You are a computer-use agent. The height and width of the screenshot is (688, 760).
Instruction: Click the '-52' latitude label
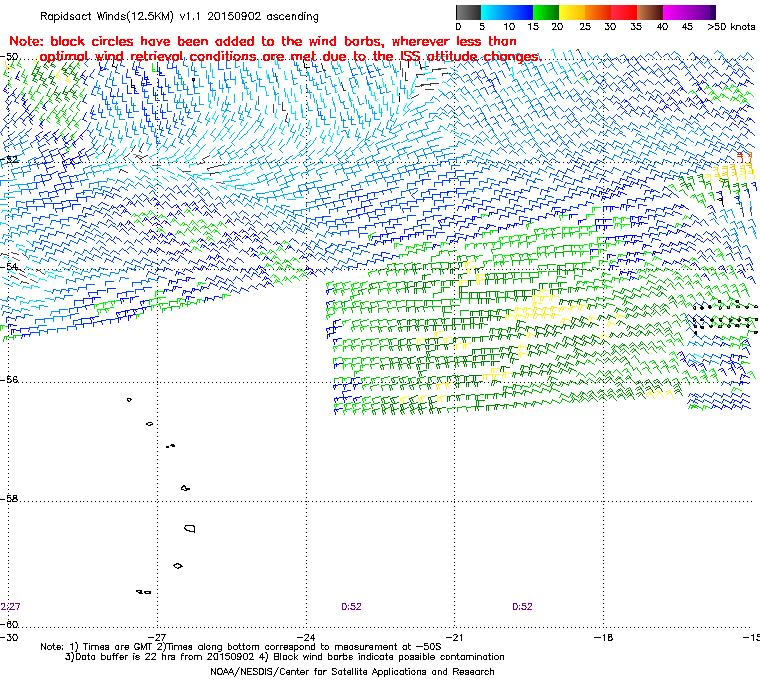tap(9, 160)
